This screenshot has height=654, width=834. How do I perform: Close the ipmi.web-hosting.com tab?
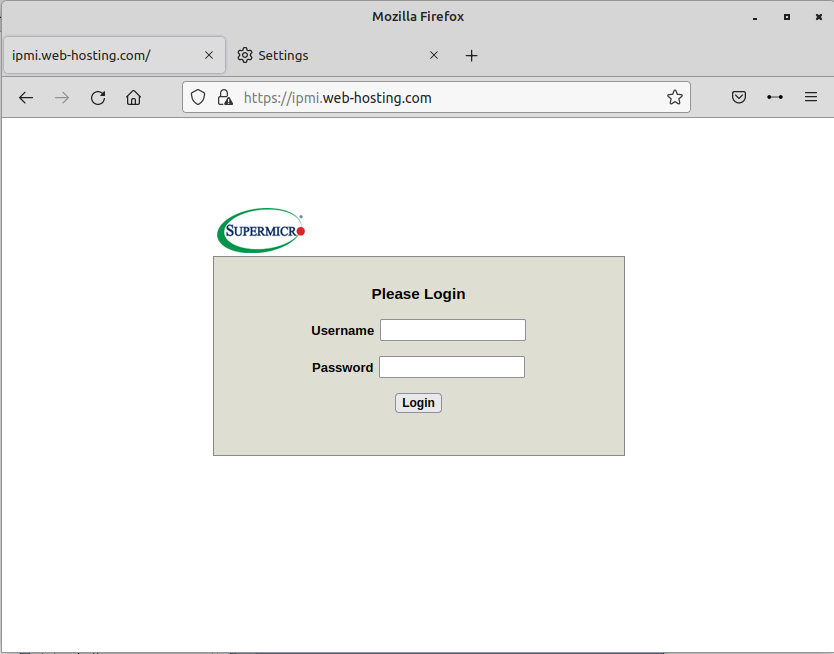pyautogui.click(x=209, y=55)
